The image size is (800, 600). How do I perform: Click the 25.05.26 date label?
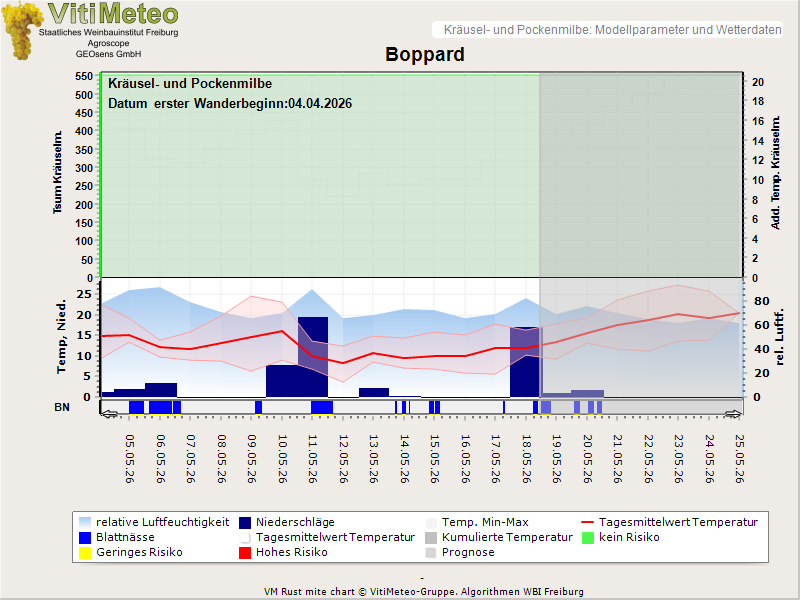(739, 459)
